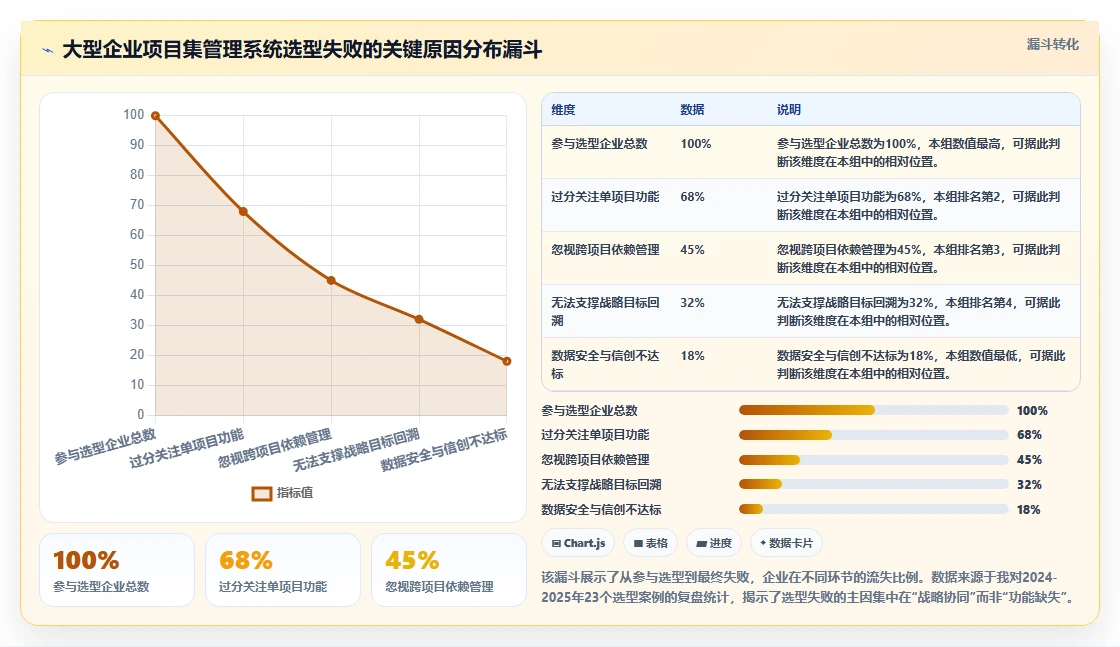This screenshot has width=1120, height=647.
Task: Click table cell 过分关注单项目功能 in the 维度 column
Action: (x=605, y=196)
